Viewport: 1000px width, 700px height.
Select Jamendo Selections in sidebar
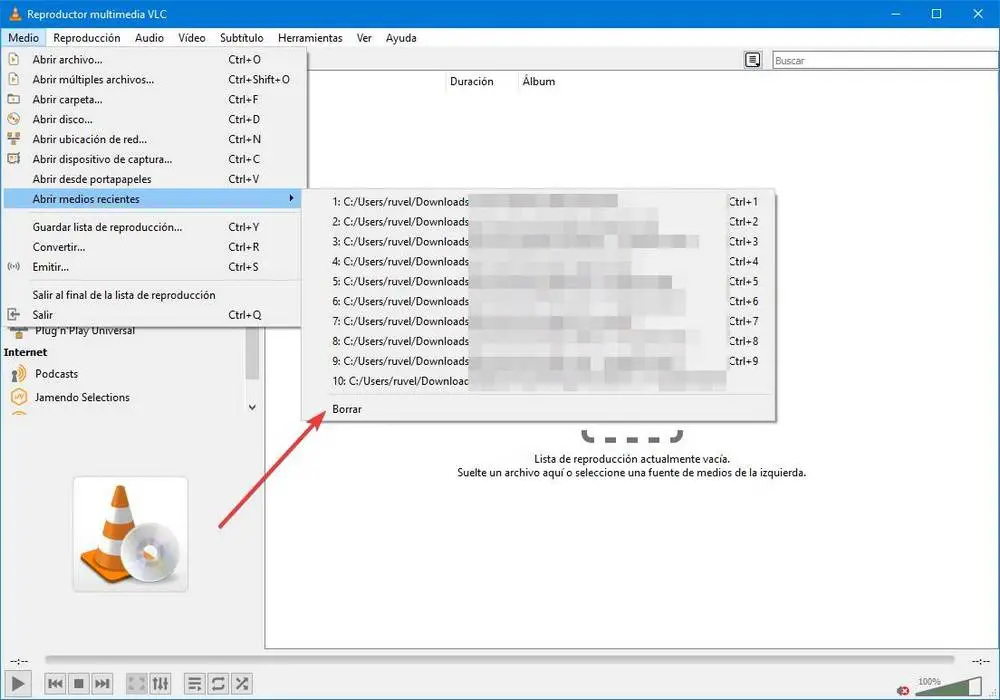coord(82,397)
